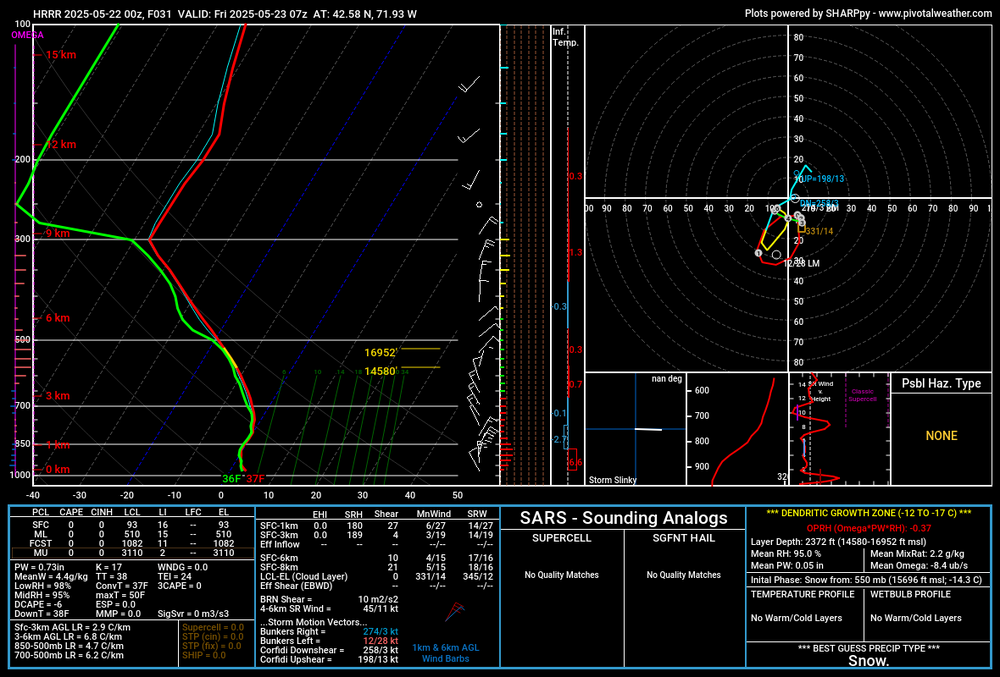The height and width of the screenshot is (677, 1000).
Task: Click the OPRH -0.37 value
Action: pos(869,528)
